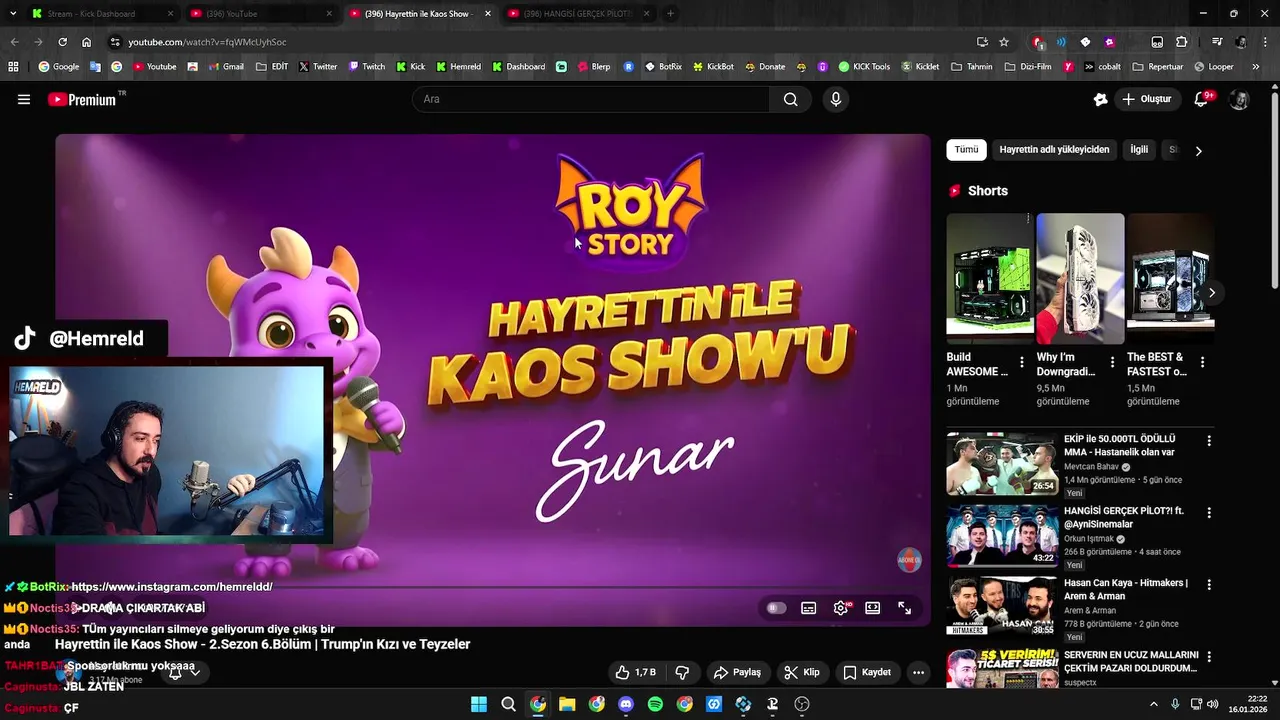Show hidden system tray icons

coord(1153,704)
